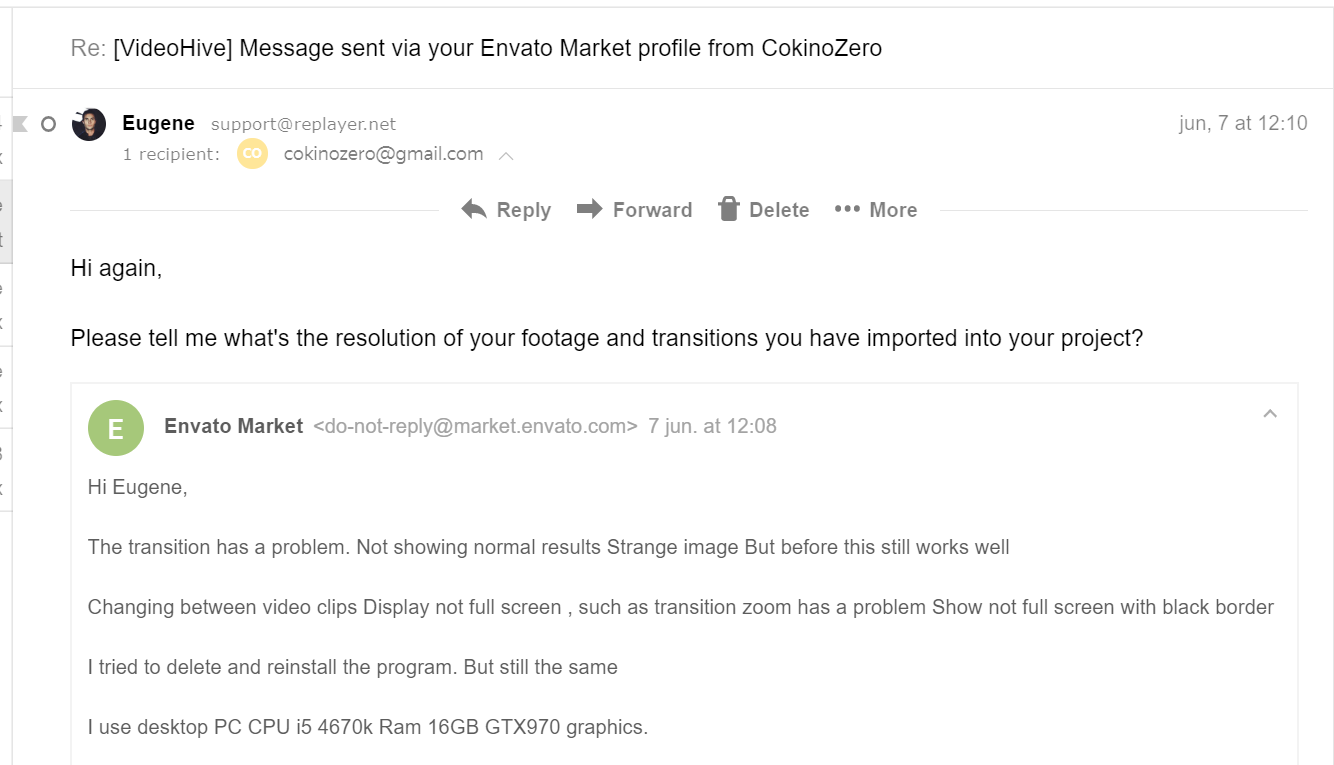The height and width of the screenshot is (765, 1334).
Task: Collapse the recipient details caret
Action: (506, 156)
